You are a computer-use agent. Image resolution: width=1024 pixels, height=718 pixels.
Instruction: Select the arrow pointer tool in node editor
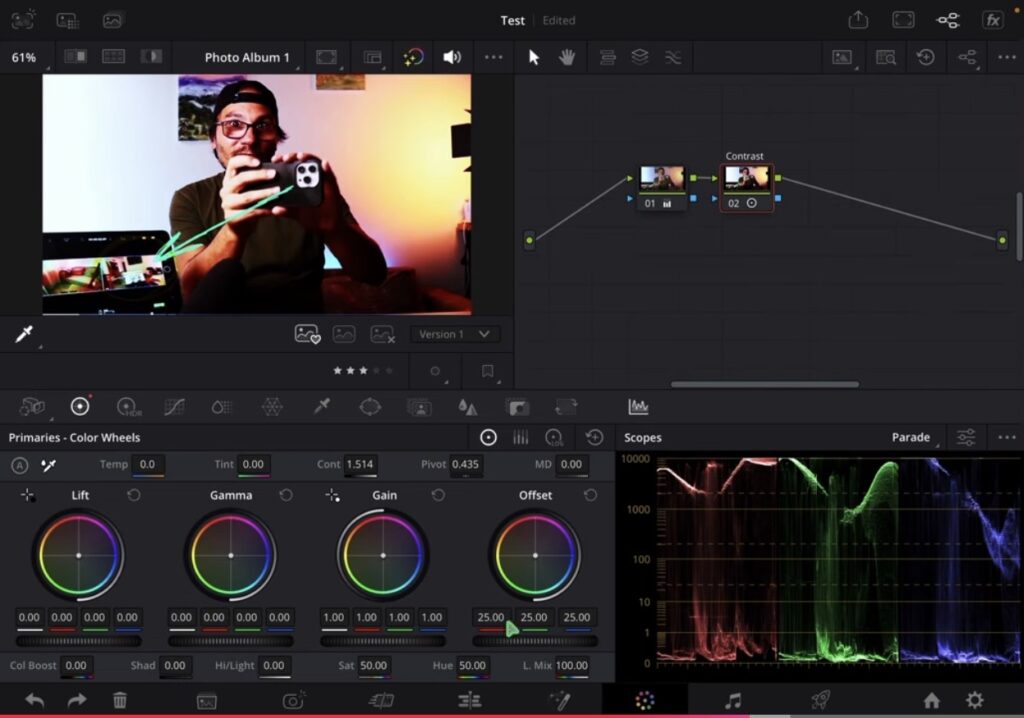click(534, 57)
